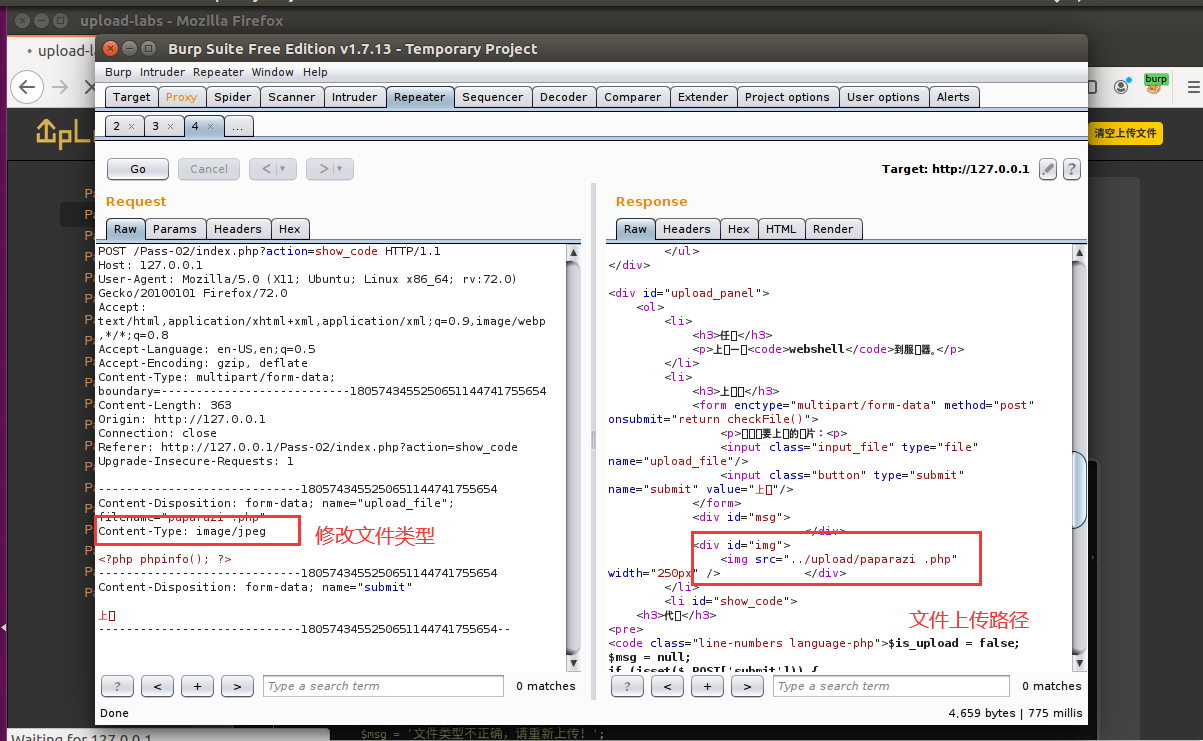Click the burp extension icon in Firefox toolbar
This screenshot has height=741, width=1203.
(x=1156, y=86)
